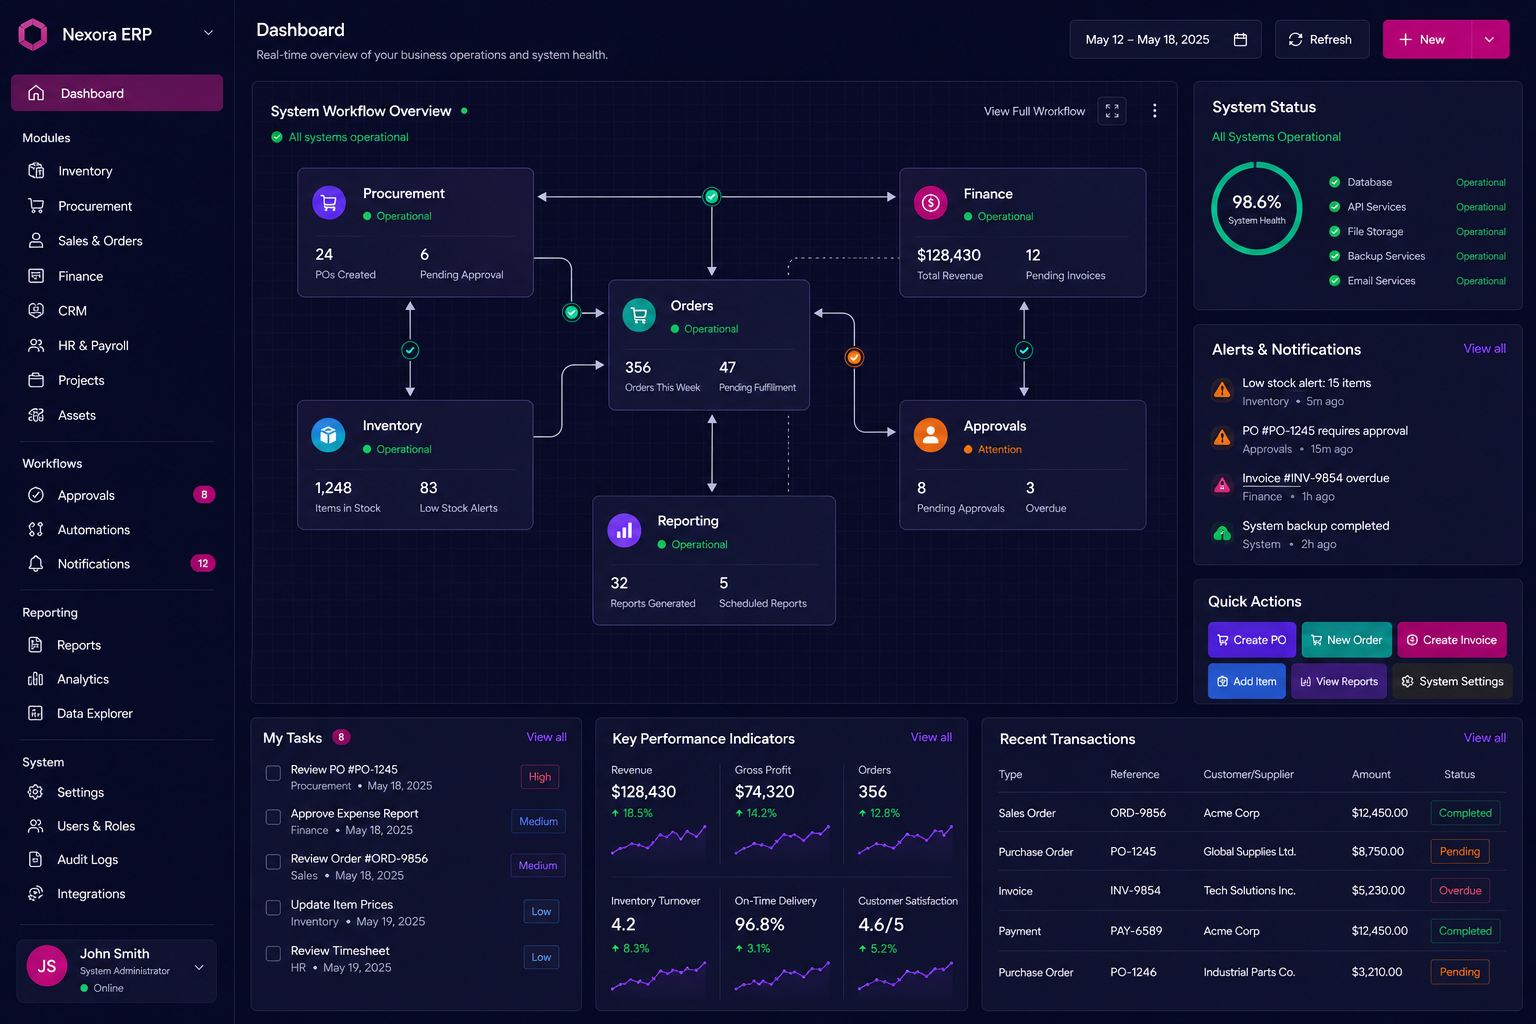Image resolution: width=1536 pixels, height=1024 pixels.
Task: Click the 98.6% System Health ring
Action: click(1257, 209)
